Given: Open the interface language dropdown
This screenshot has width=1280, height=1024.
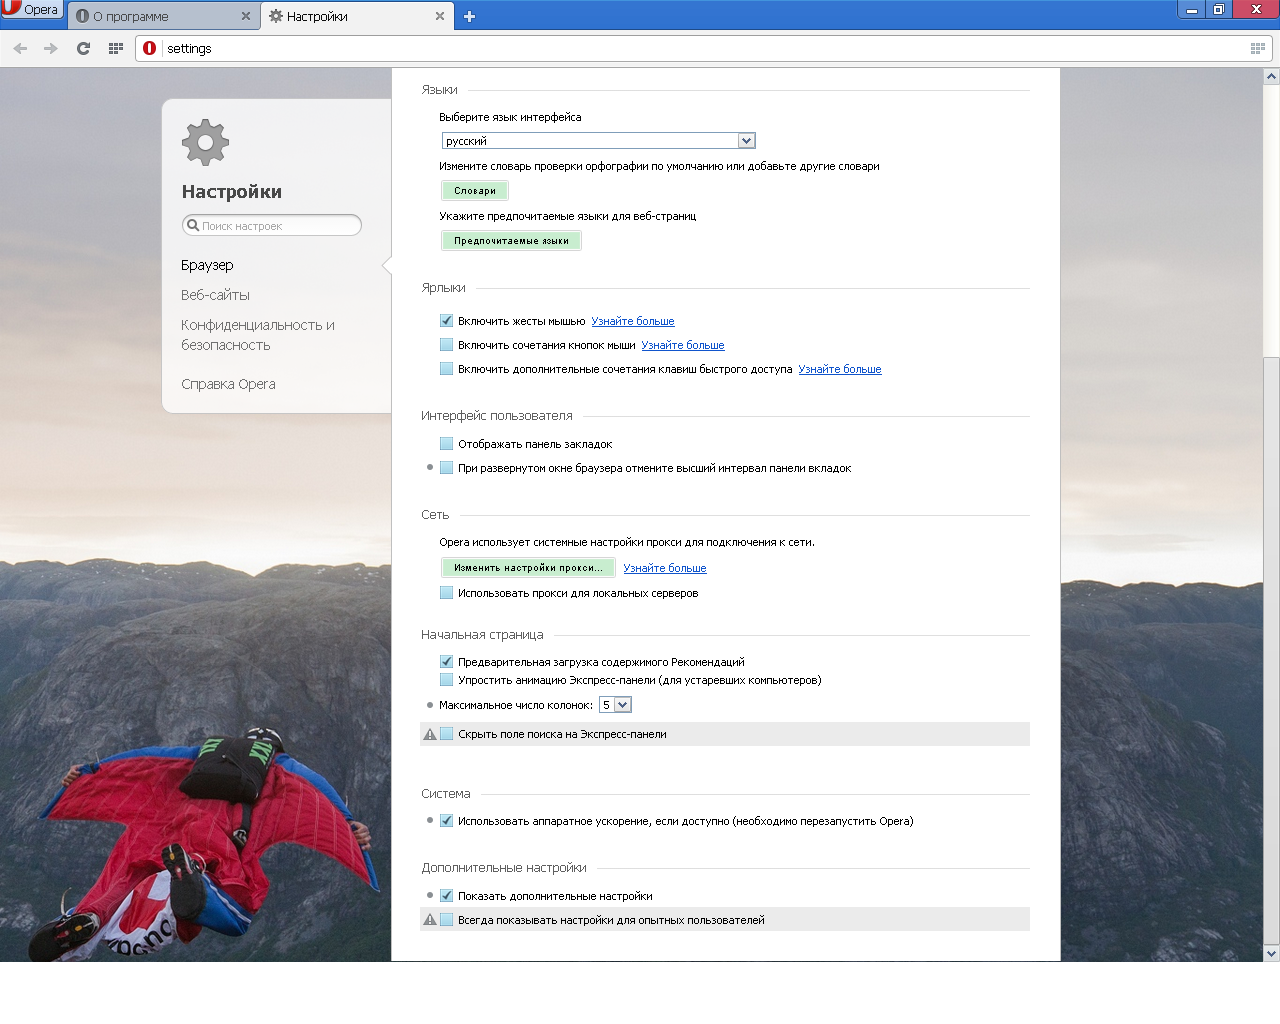Looking at the screenshot, I should click(598, 141).
